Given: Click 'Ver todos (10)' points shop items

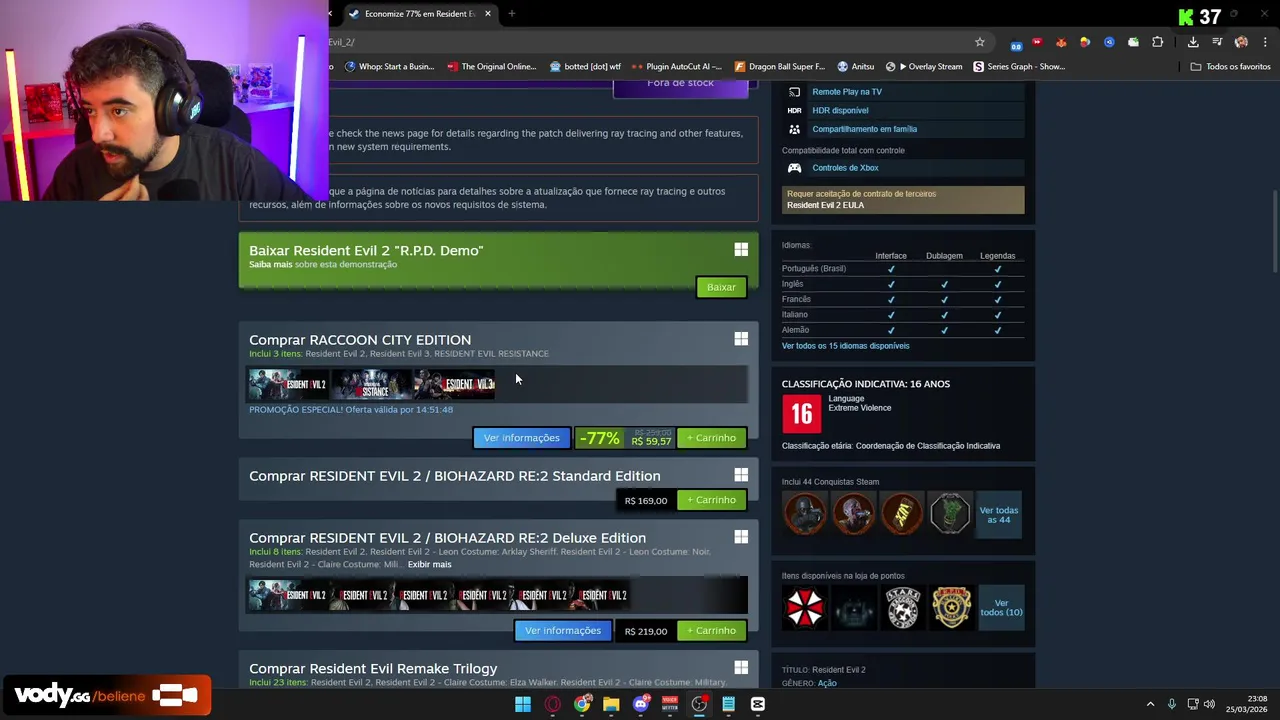Looking at the screenshot, I should (1001, 608).
